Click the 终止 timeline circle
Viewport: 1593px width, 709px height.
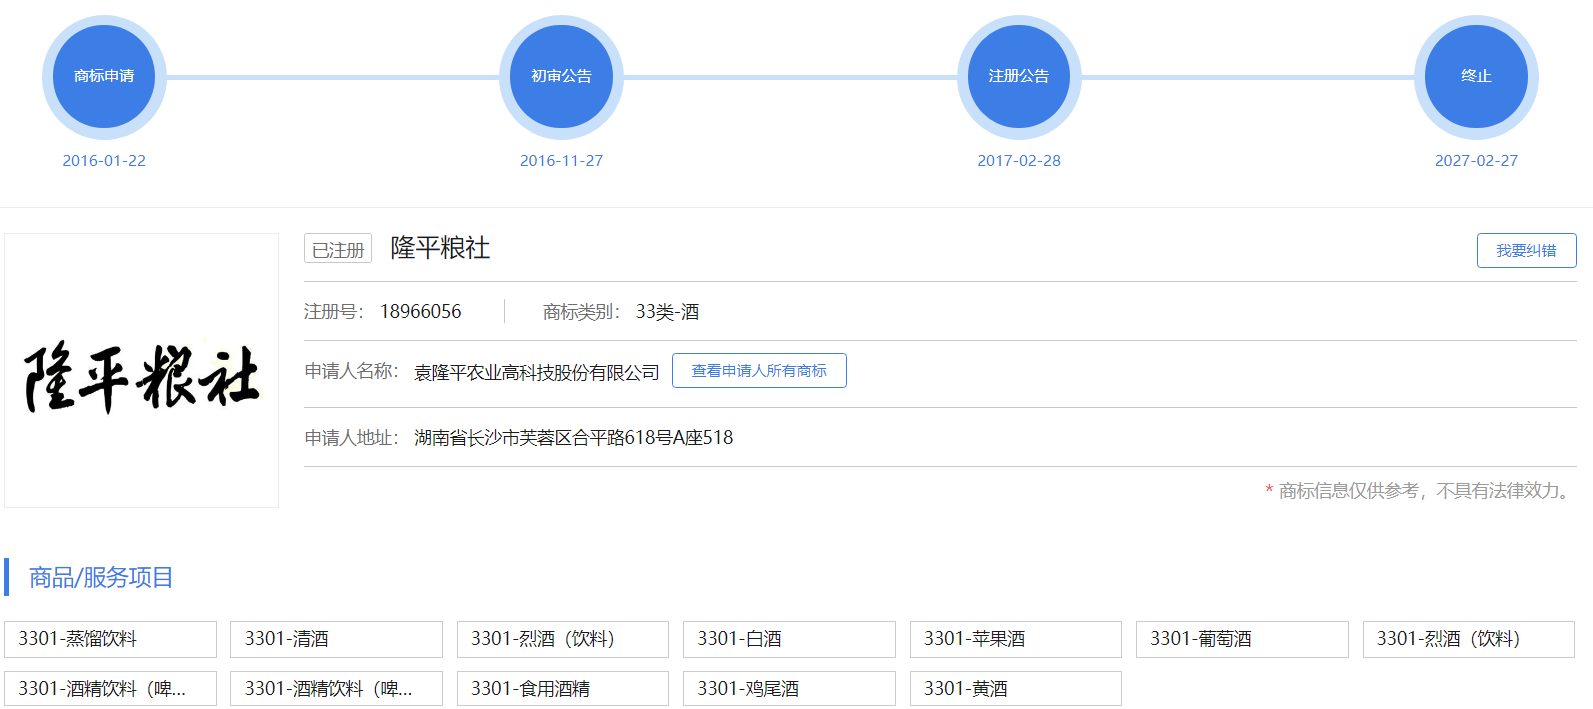(x=1476, y=77)
